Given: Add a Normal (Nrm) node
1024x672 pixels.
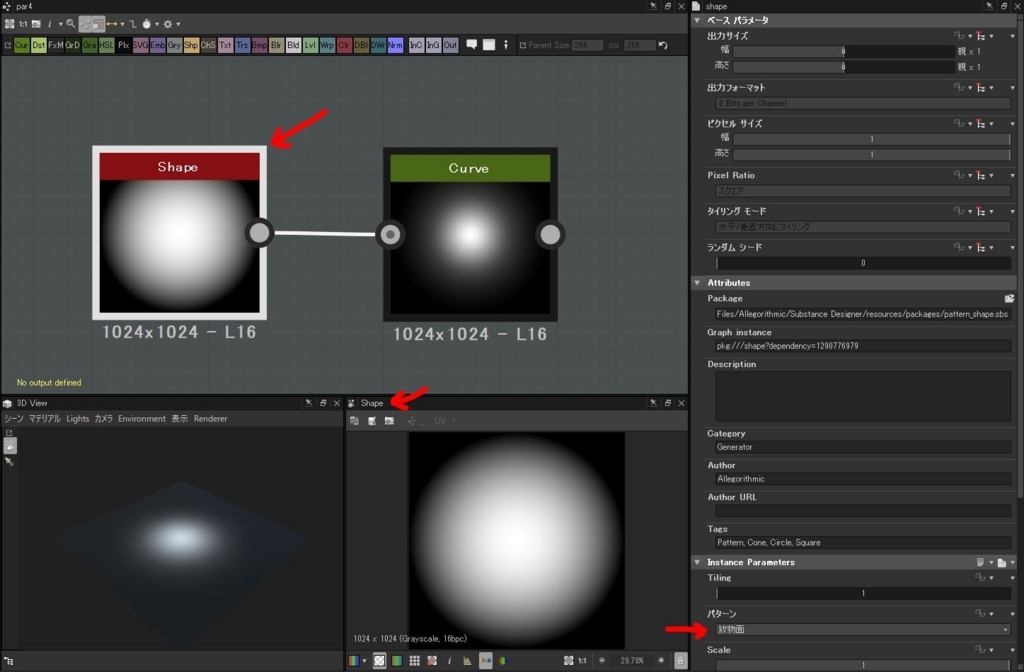Looking at the screenshot, I should [395, 45].
